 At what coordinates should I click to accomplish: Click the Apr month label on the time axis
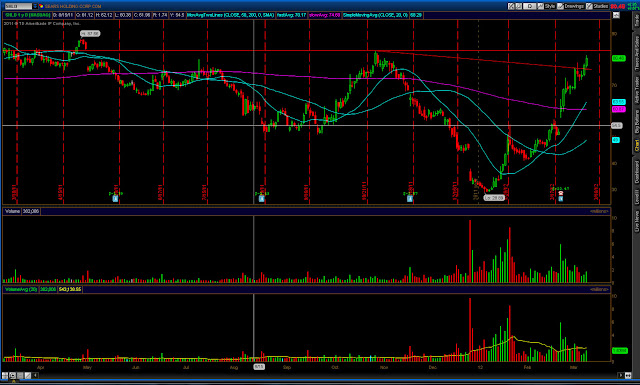(x=40, y=367)
